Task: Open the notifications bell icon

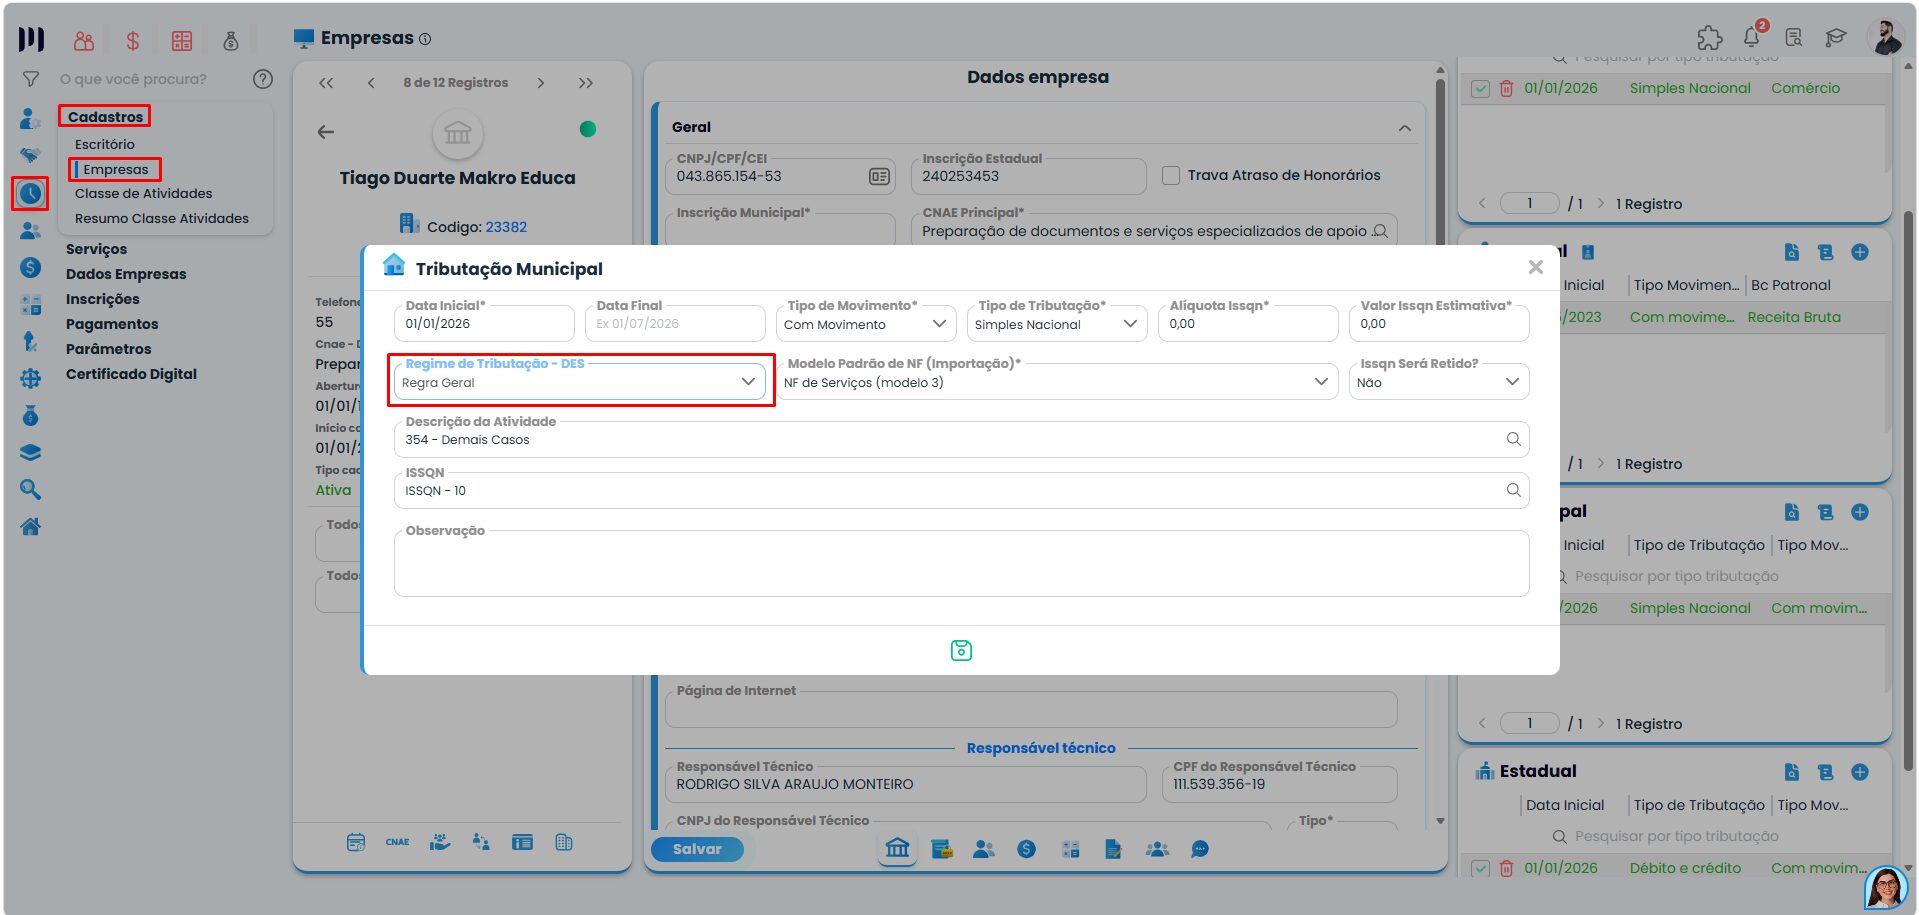Action: pyautogui.click(x=1752, y=38)
